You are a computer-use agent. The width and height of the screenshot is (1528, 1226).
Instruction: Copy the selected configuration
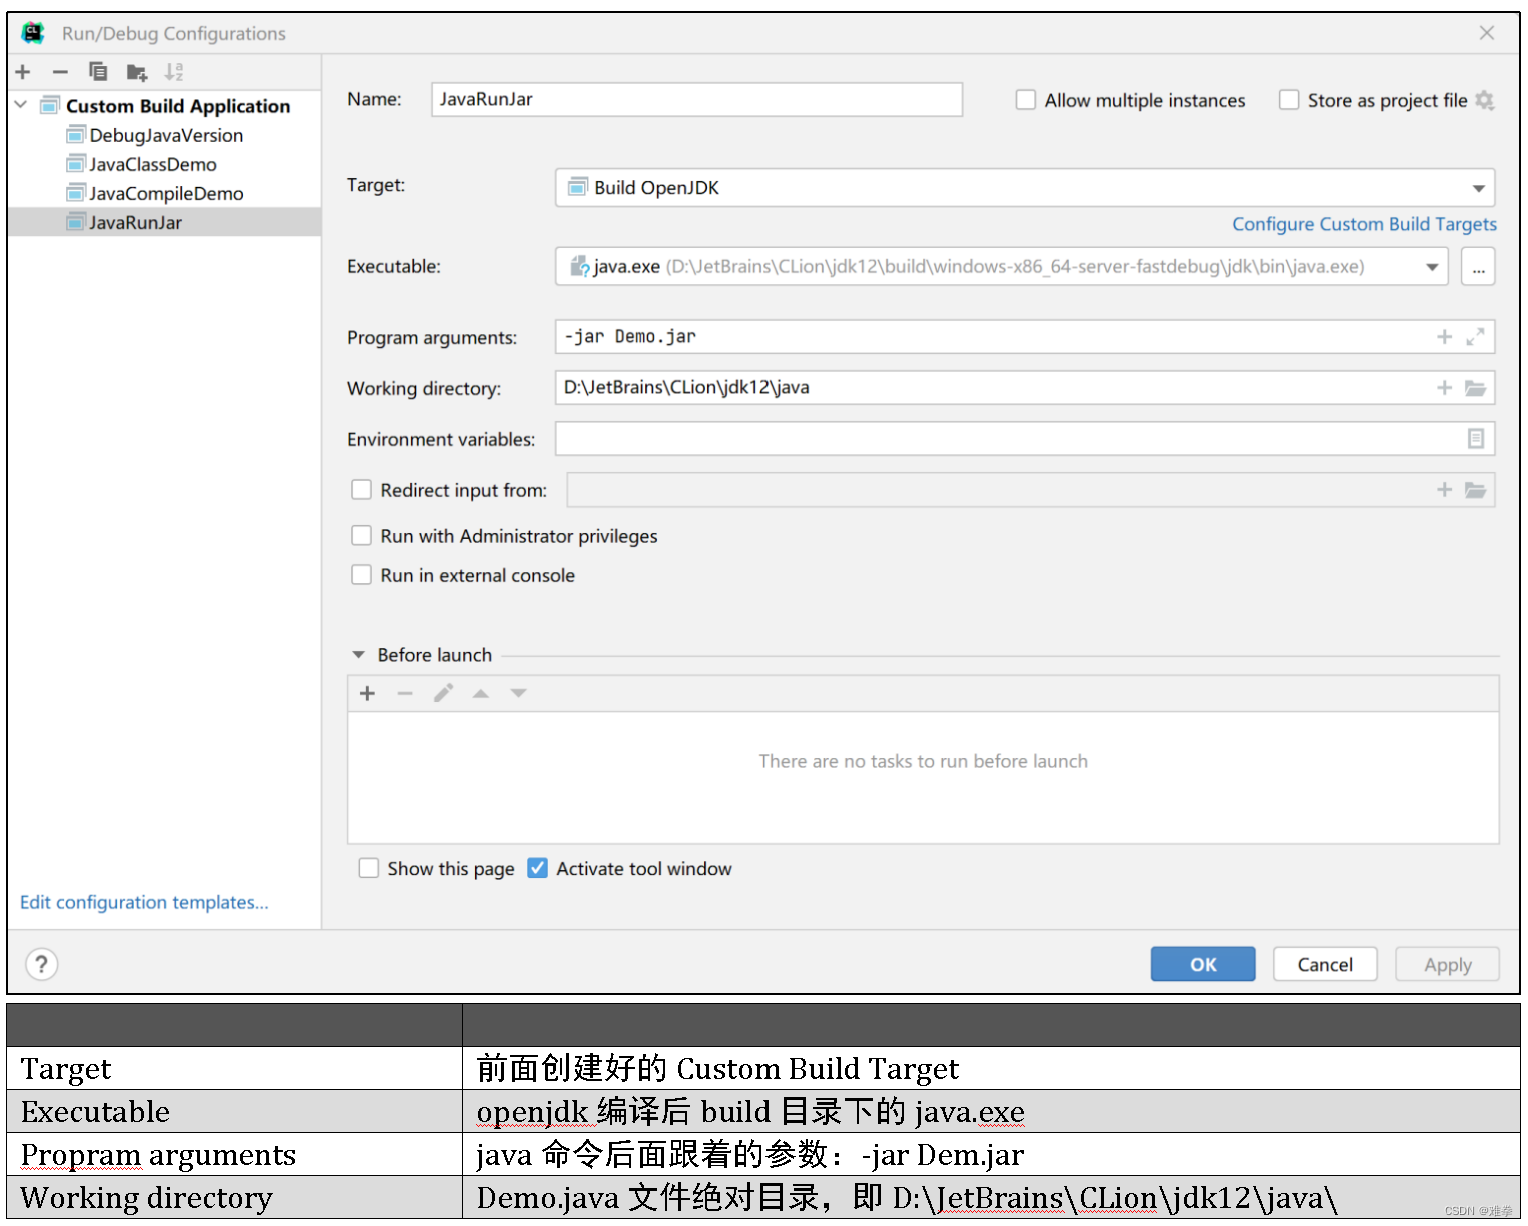(98, 72)
